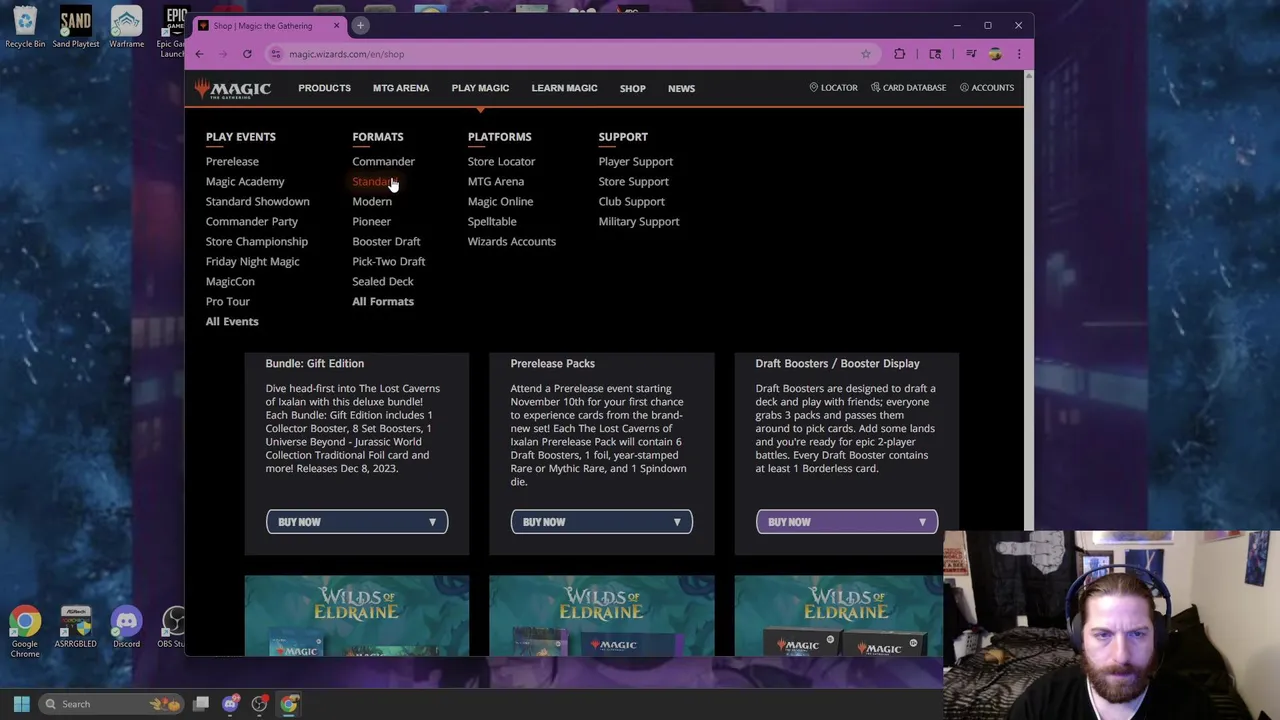The width and height of the screenshot is (1280, 720).
Task: Open Store Championship link
Action: coord(256,241)
